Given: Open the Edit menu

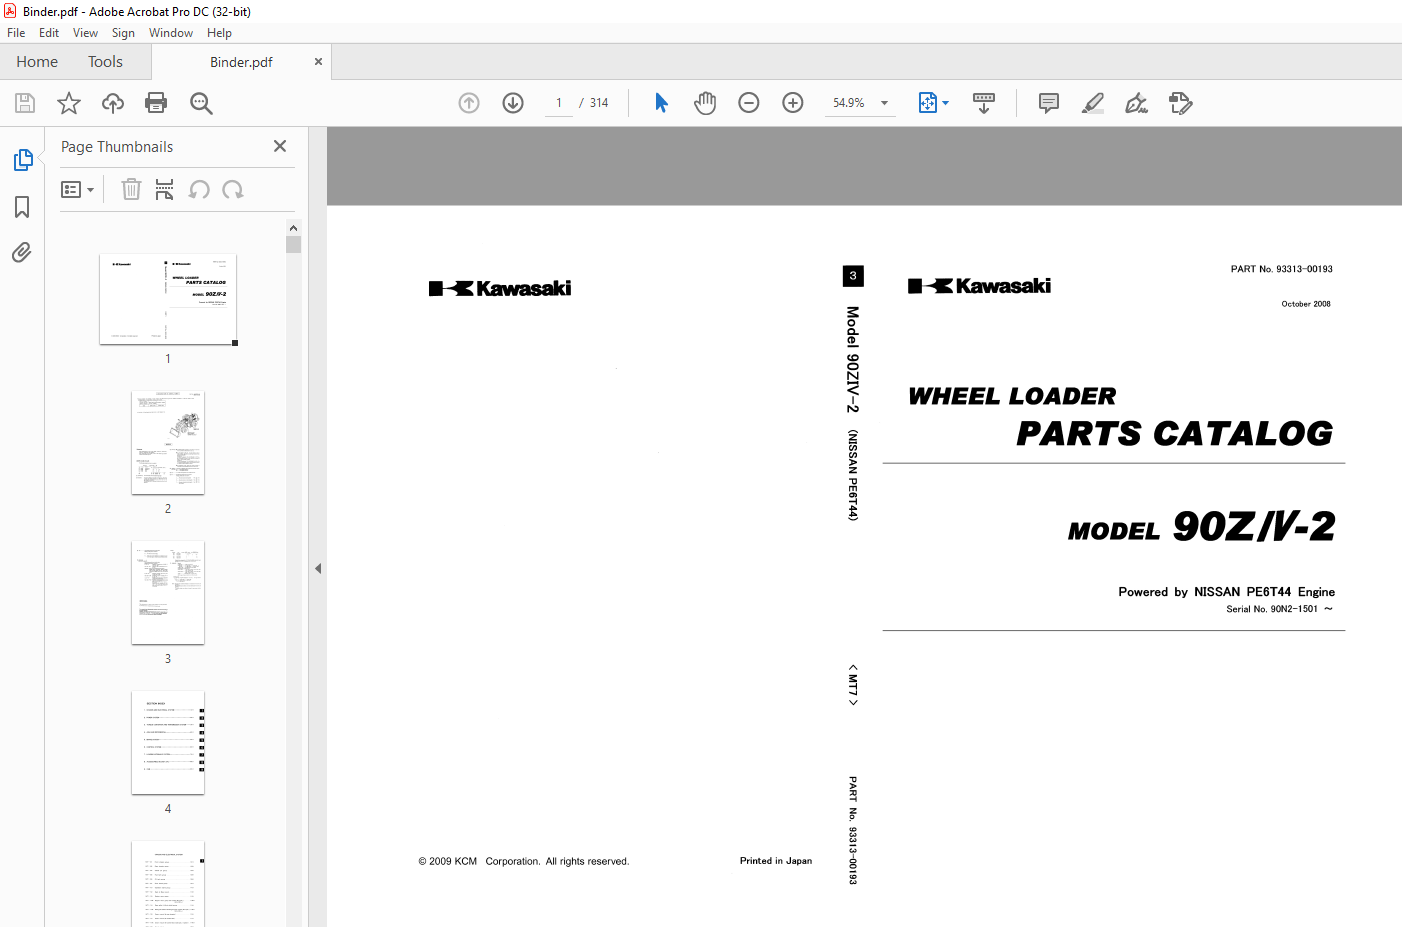Looking at the screenshot, I should [x=49, y=33].
